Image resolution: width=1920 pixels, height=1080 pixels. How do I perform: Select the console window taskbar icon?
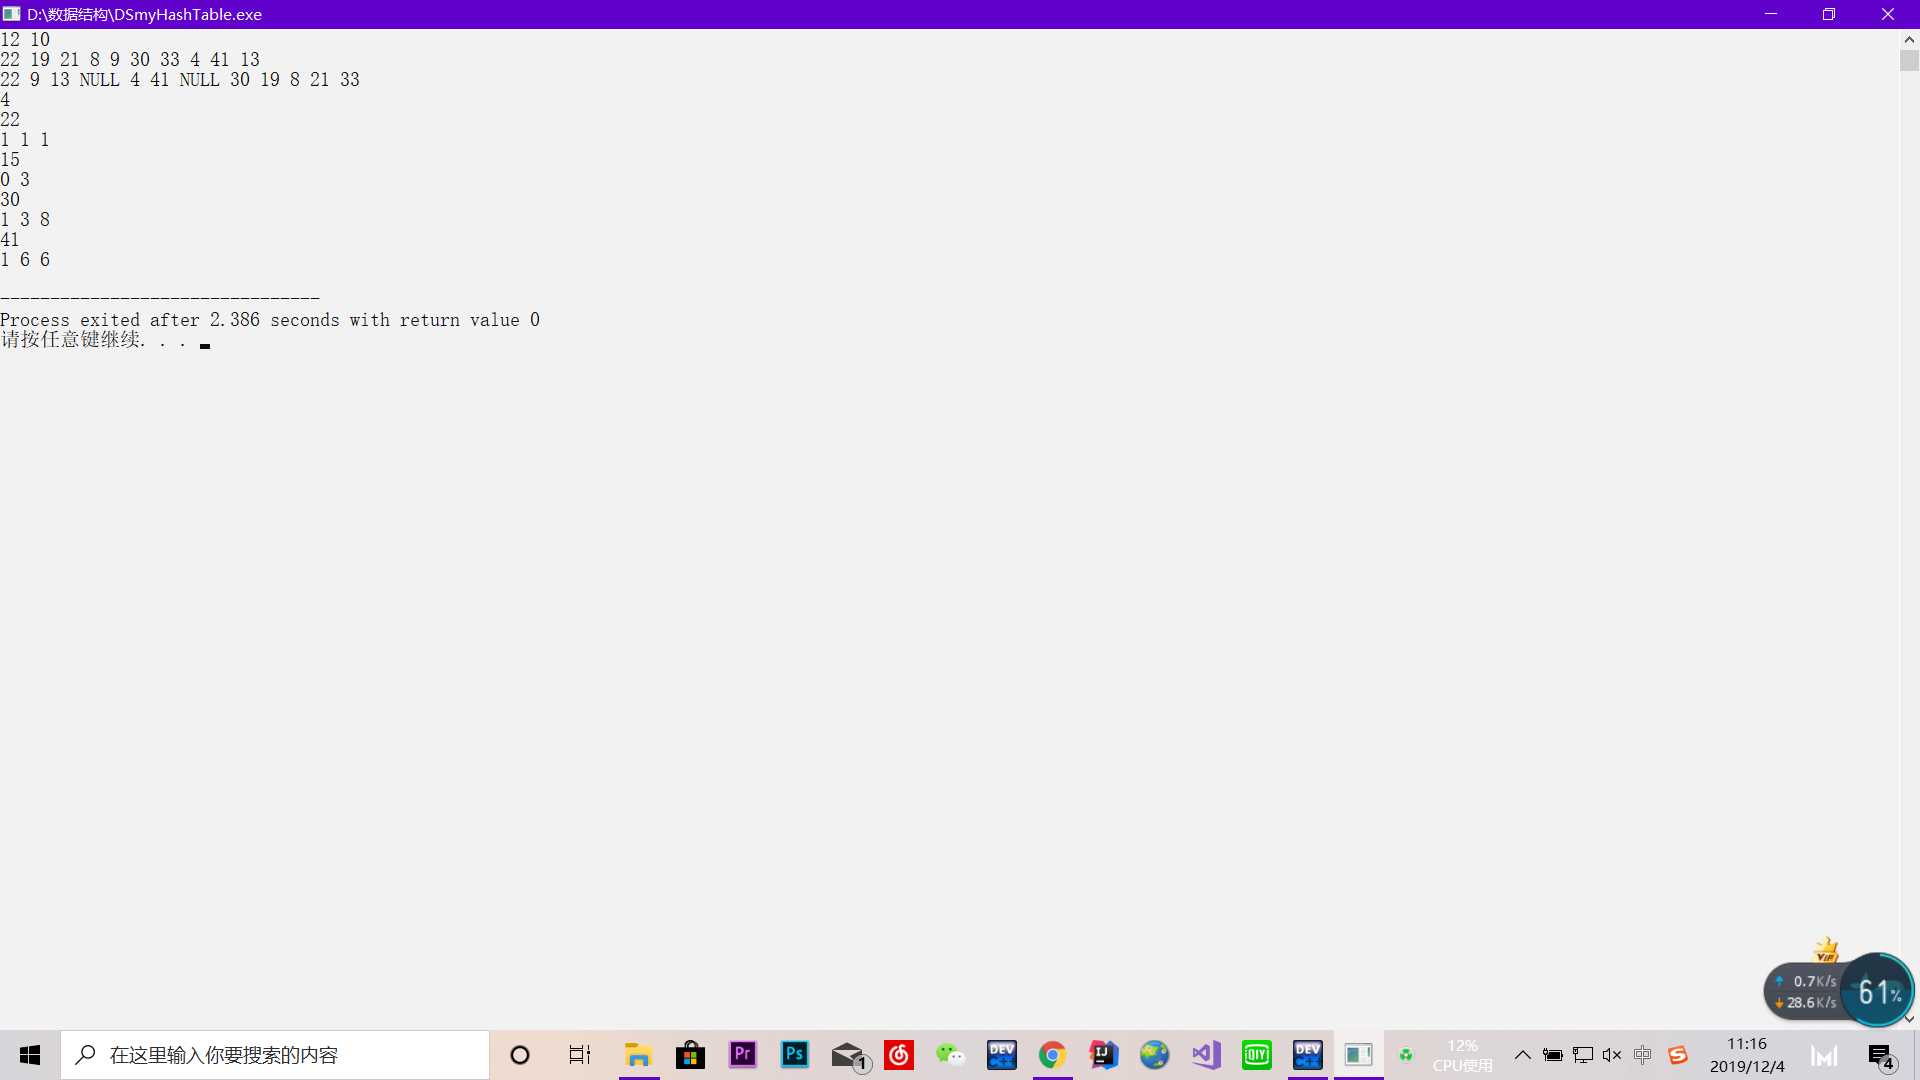coord(1358,1055)
